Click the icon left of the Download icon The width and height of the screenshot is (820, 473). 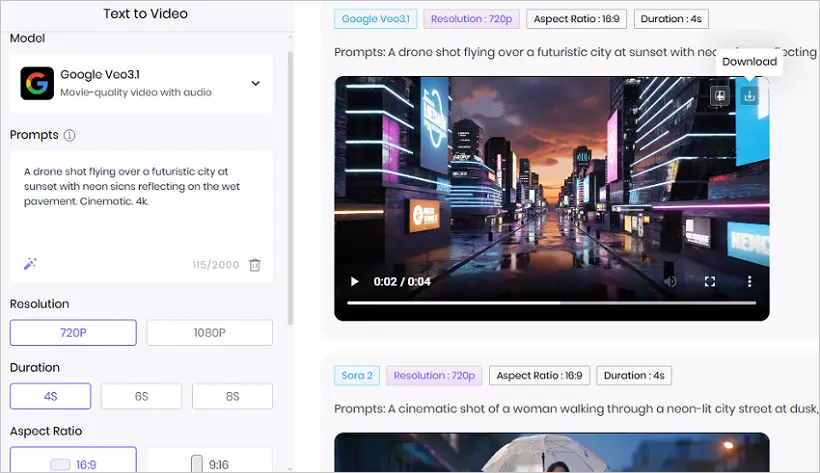[x=720, y=96]
